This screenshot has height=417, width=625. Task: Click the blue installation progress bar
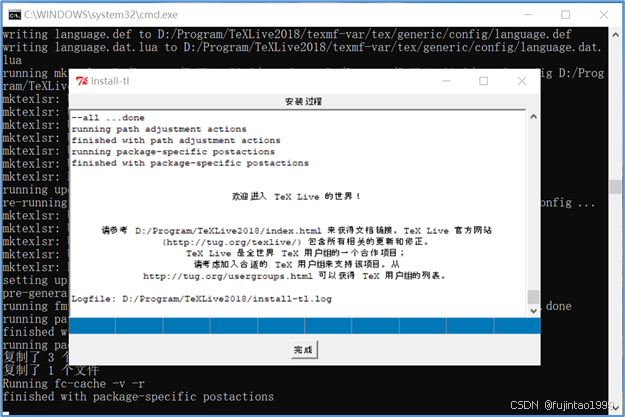(x=305, y=326)
